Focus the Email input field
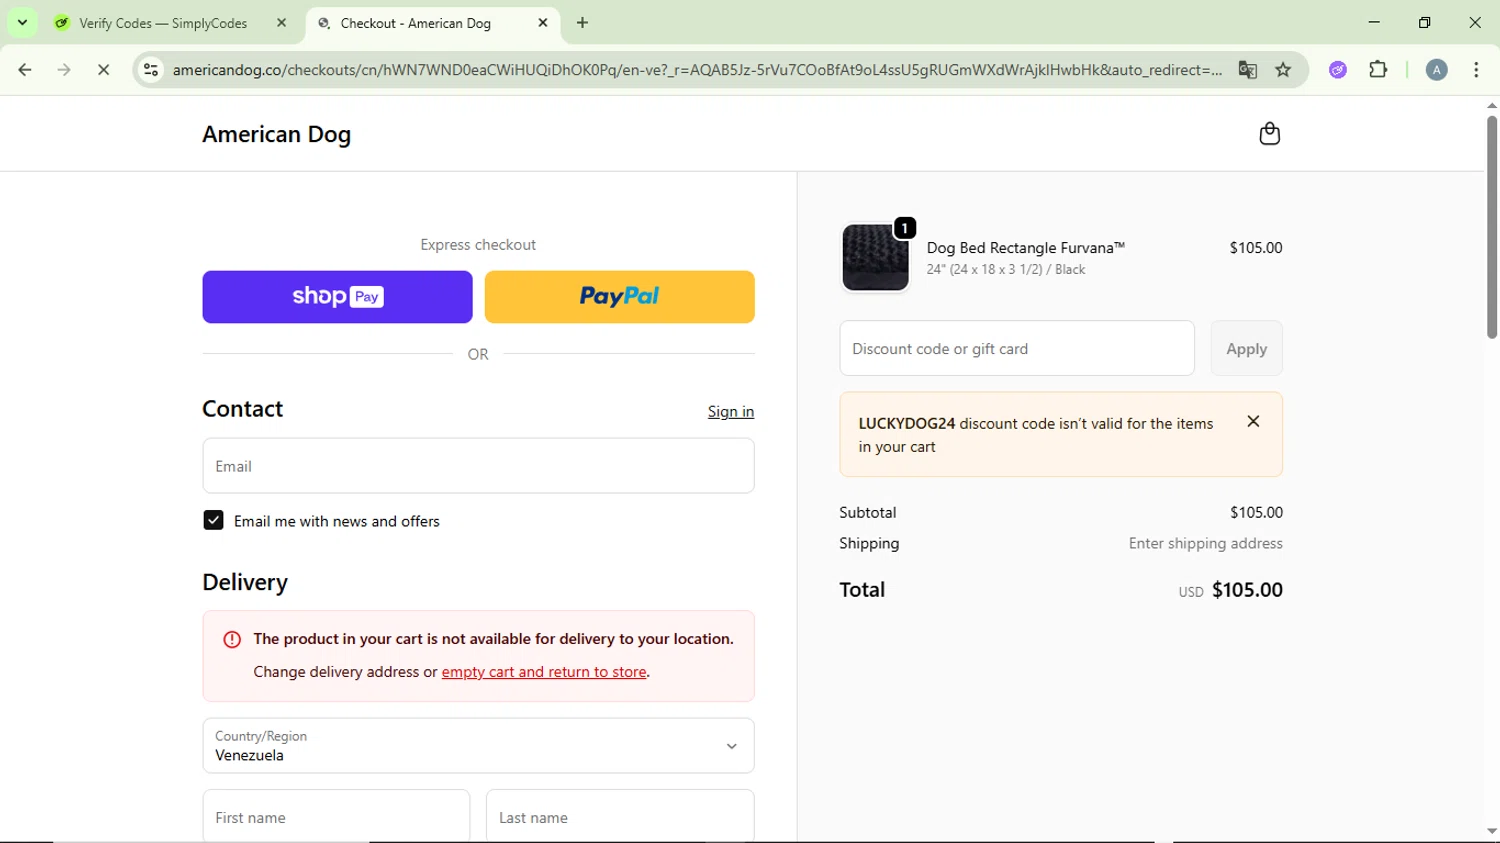Screen dimensions: 1500x843 point(478,466)
